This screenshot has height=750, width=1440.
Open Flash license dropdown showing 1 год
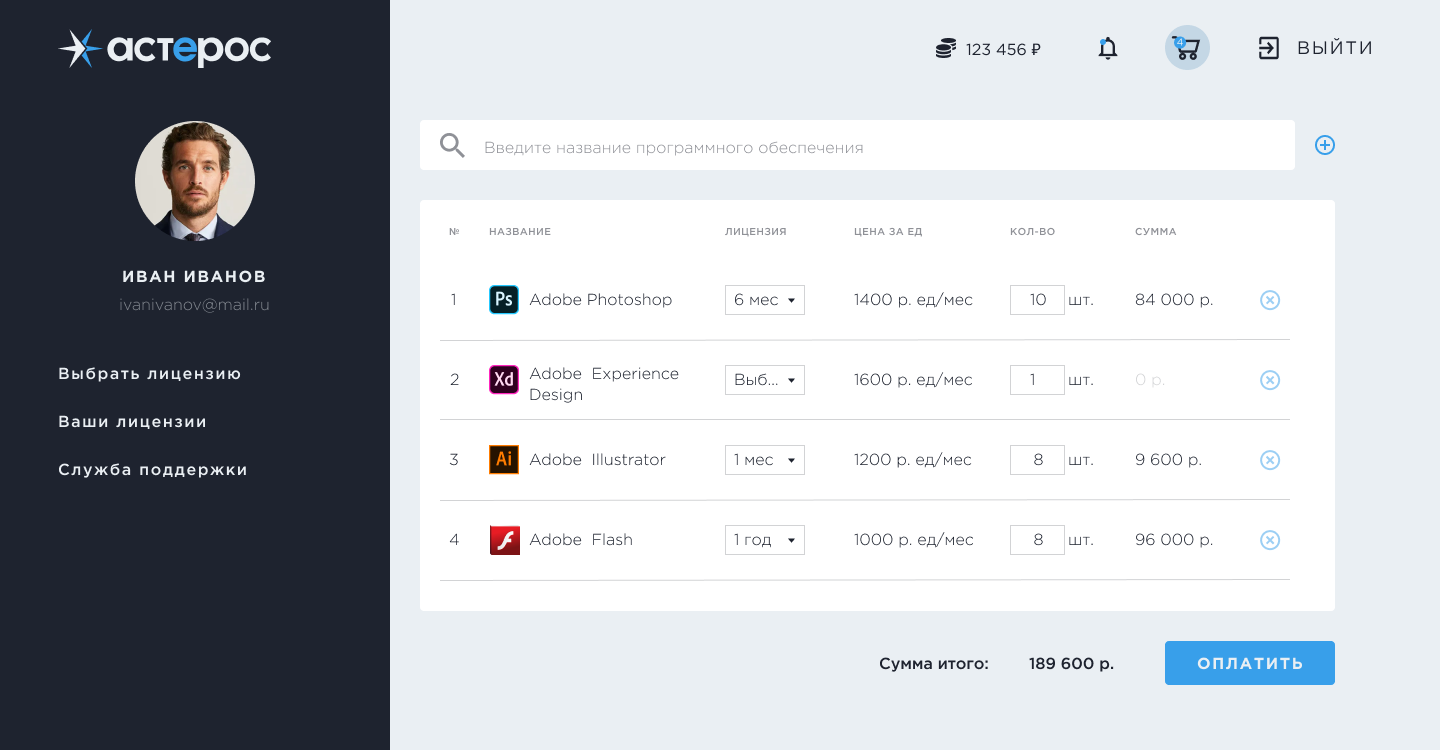[x=765, y=540]
